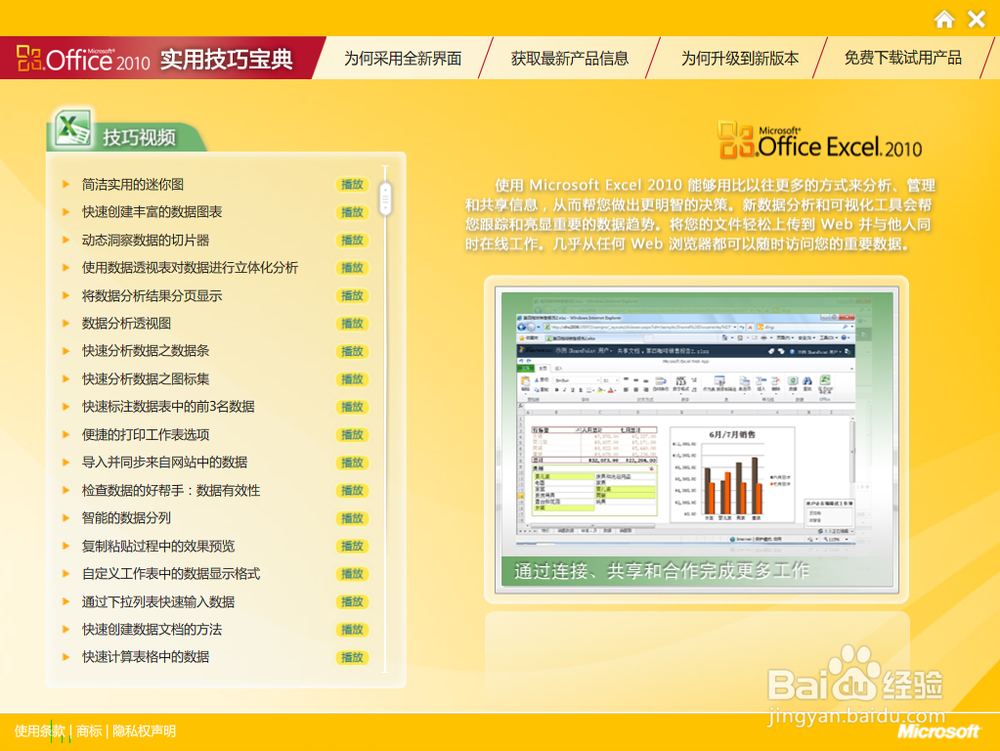Select the 便捷的打印工作表选项 title
This screenshot has width=1000, height=751.
point(145,435)
